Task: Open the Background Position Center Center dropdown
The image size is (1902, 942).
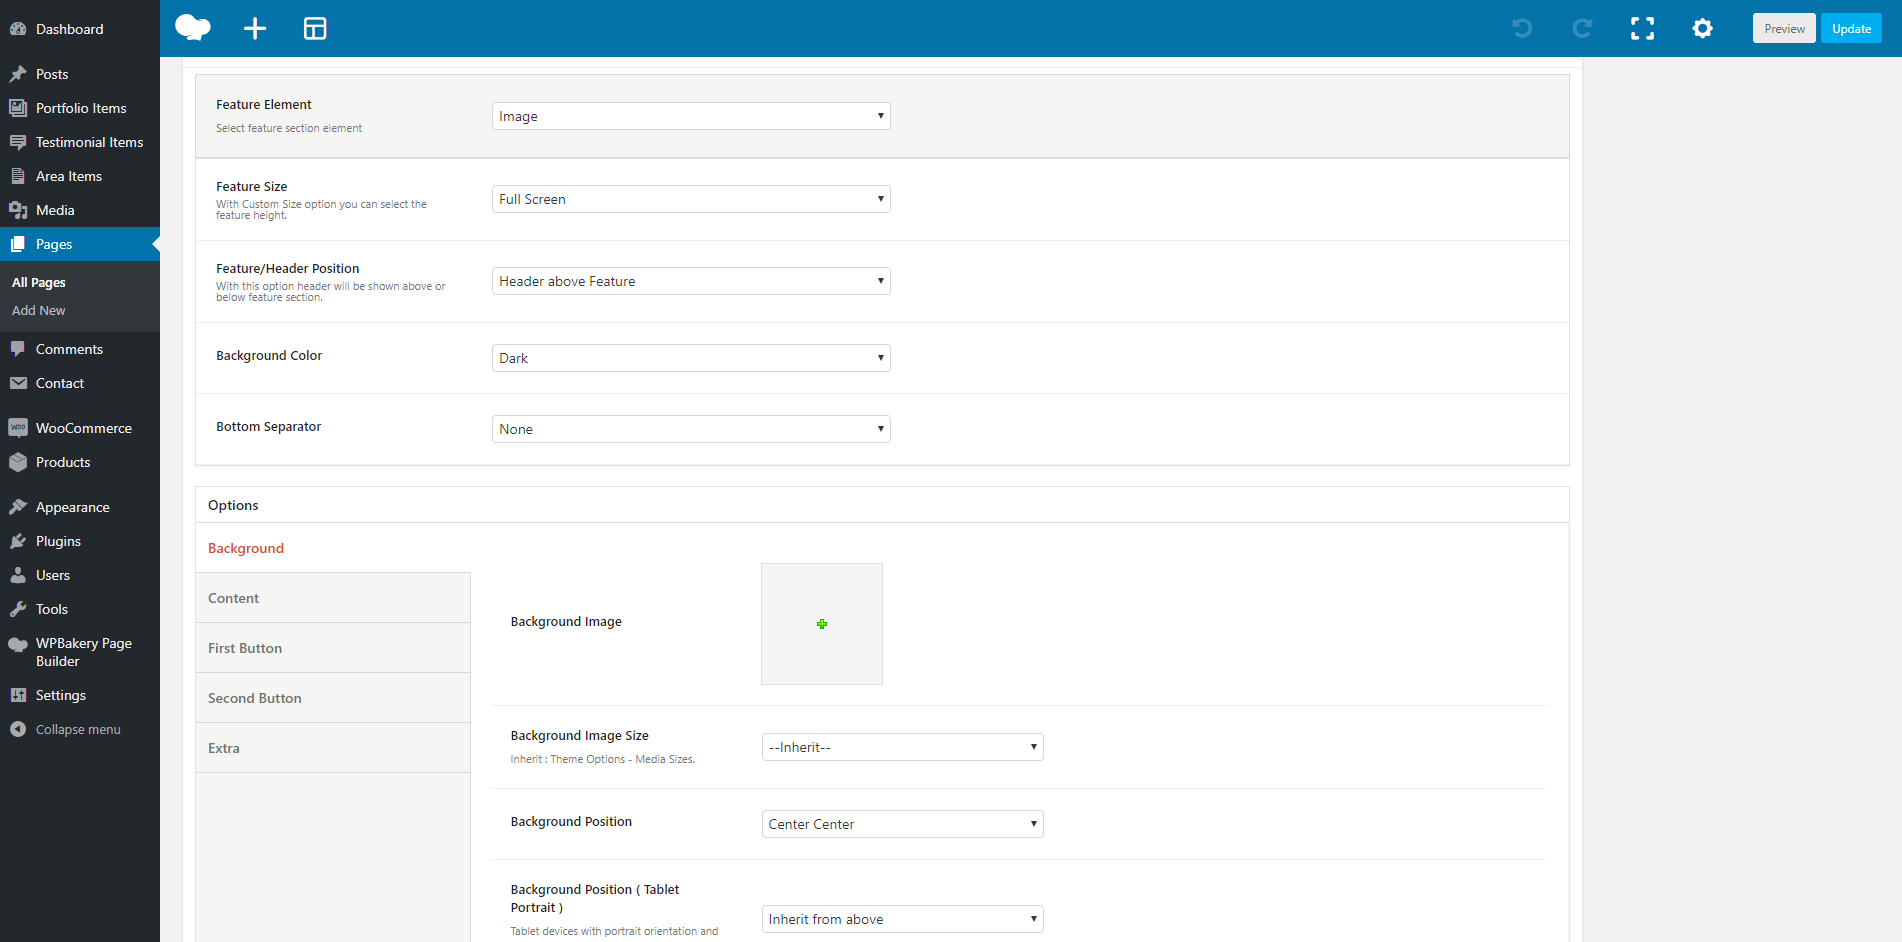Action: [902, 824]
